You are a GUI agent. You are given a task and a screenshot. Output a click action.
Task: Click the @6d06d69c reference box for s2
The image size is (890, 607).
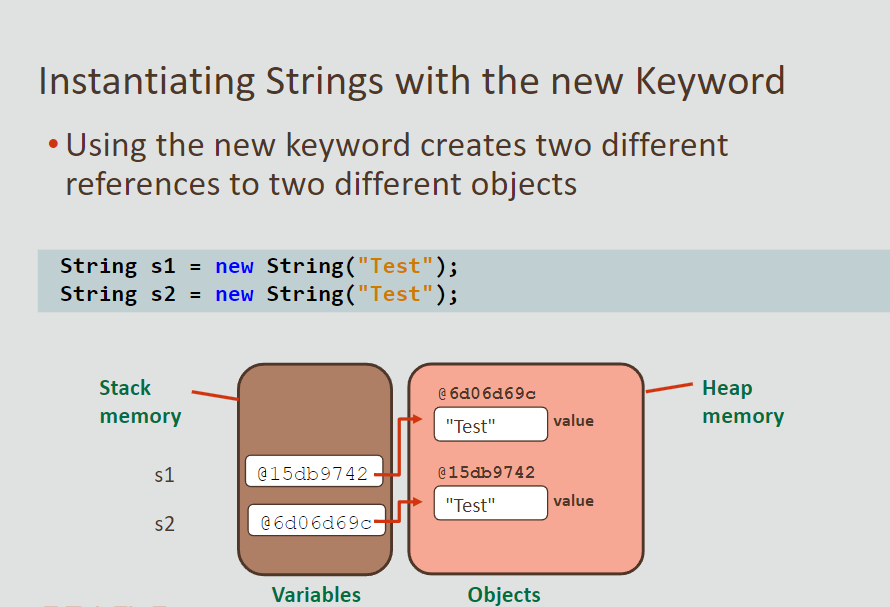(315, 519)
